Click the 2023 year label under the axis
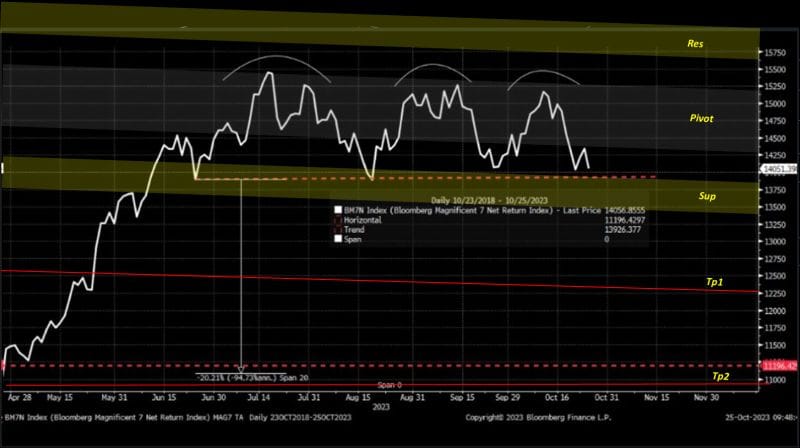The height and width of the screenshot is (448, 800). coord(381,407)
